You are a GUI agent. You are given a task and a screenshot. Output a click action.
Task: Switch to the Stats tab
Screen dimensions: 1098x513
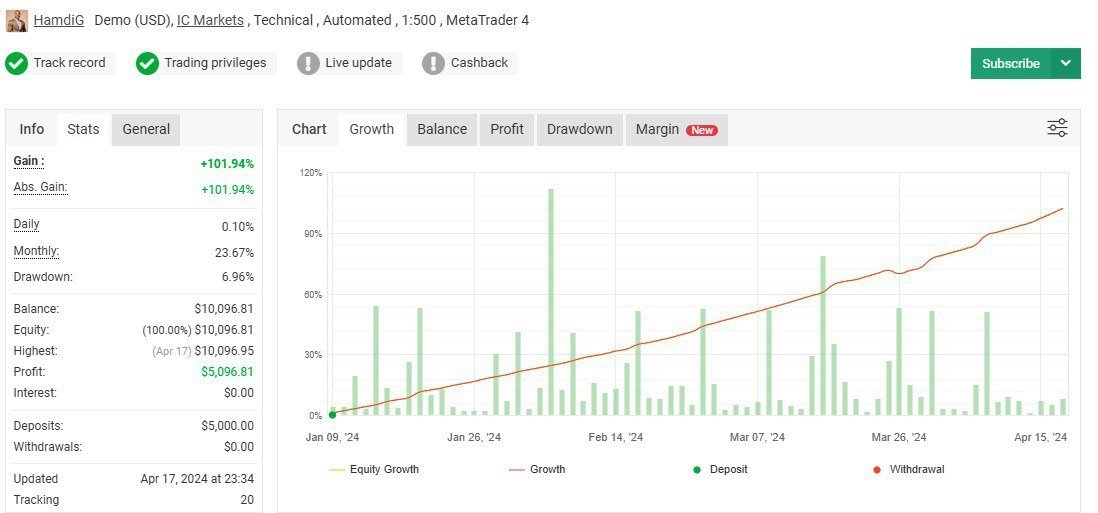point(83,129)
